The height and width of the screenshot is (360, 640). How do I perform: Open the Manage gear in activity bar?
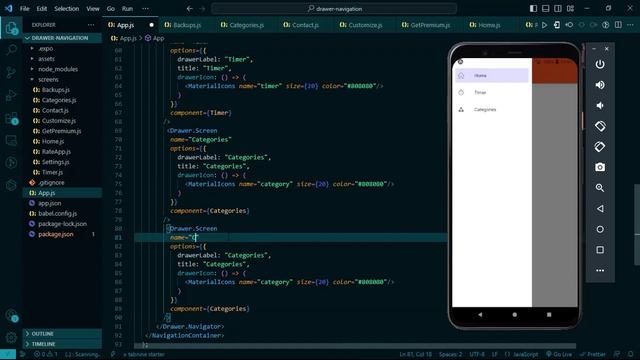click(x=11, y=338)
